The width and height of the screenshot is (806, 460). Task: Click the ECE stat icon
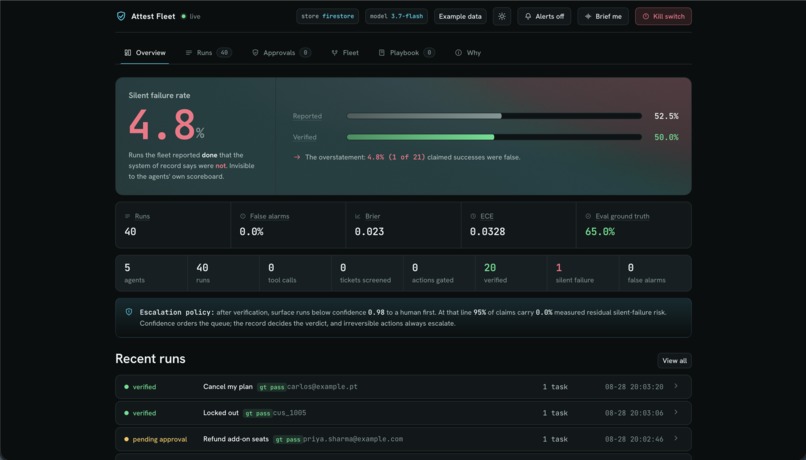pyautogui.click(x=473, y=216)
